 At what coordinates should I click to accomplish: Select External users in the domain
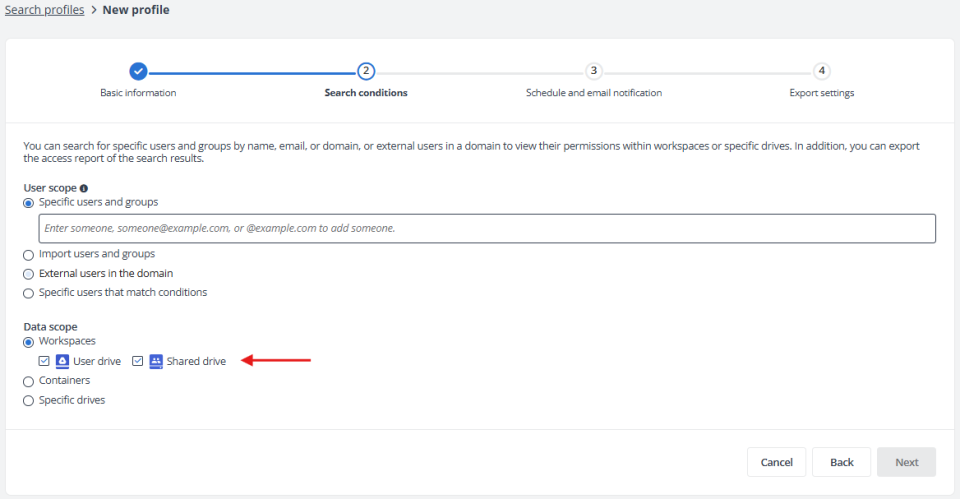[x=28, y=274]
